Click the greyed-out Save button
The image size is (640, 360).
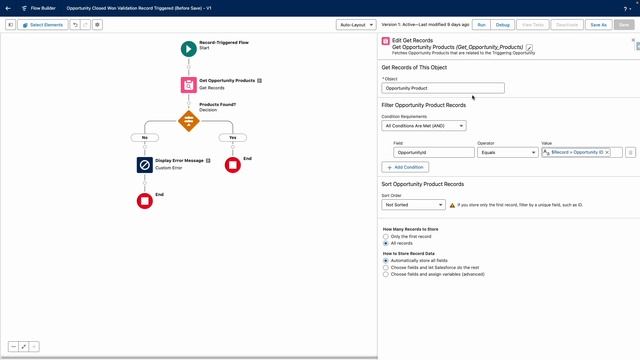coord(624,25)
